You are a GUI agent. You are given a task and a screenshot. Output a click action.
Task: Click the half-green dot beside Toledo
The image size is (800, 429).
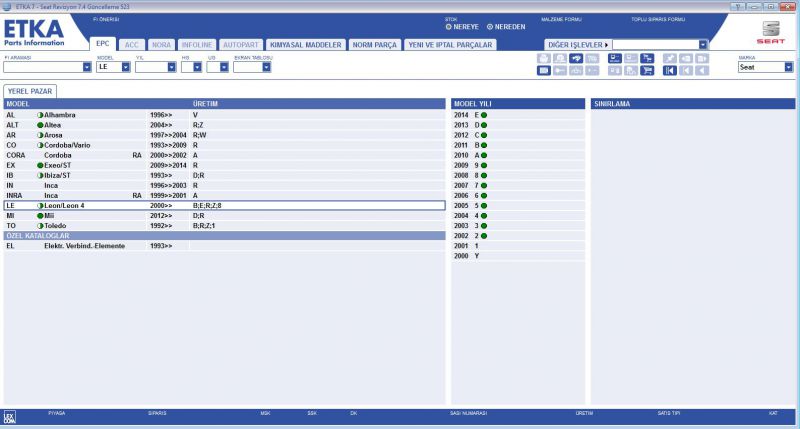pyautogui.click(x=40, y=226)
